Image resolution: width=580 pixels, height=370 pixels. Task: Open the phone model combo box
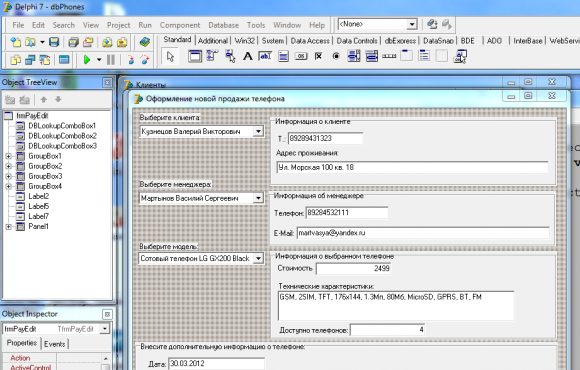coord(259,258)
